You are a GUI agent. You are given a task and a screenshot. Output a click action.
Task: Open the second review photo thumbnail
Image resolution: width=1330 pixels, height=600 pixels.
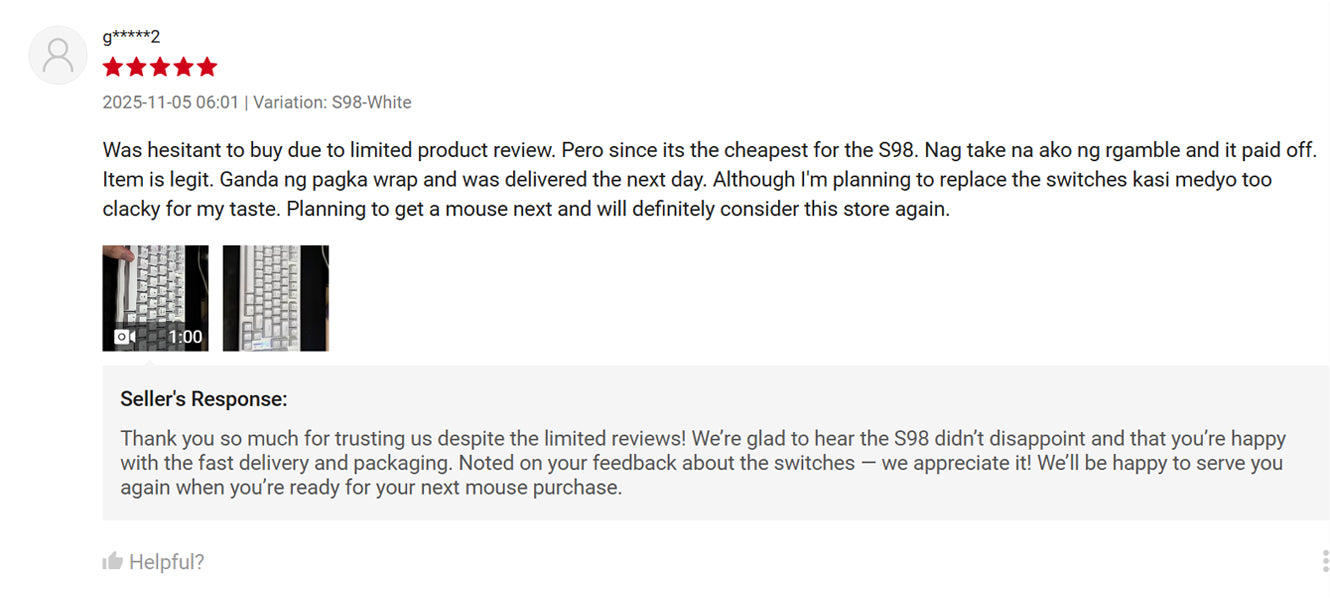[276, 297]
